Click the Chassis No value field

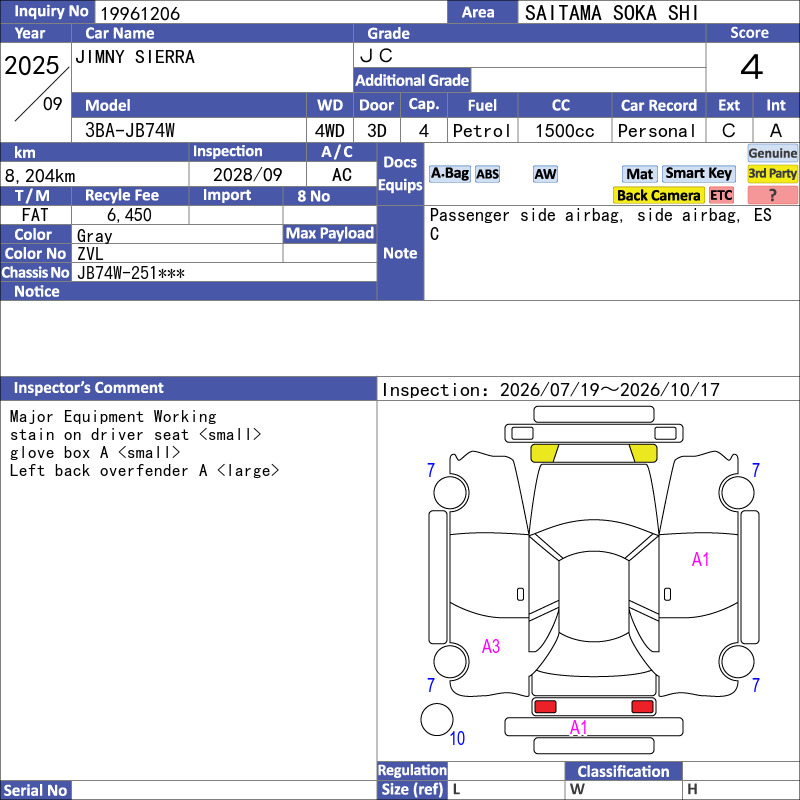coord(224,273)
